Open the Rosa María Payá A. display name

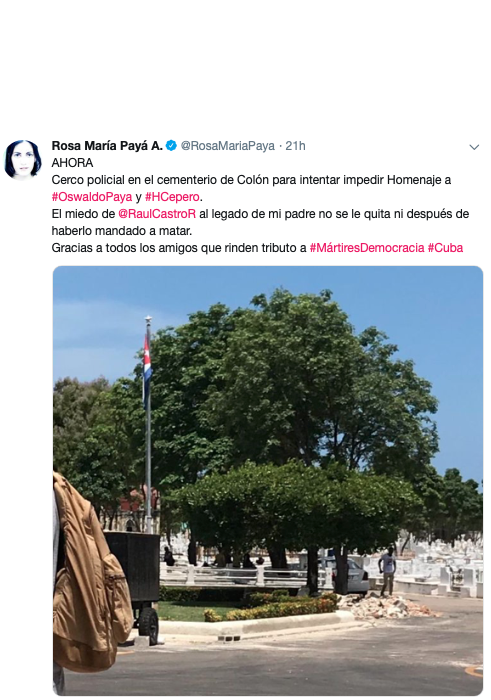point(107,146)
